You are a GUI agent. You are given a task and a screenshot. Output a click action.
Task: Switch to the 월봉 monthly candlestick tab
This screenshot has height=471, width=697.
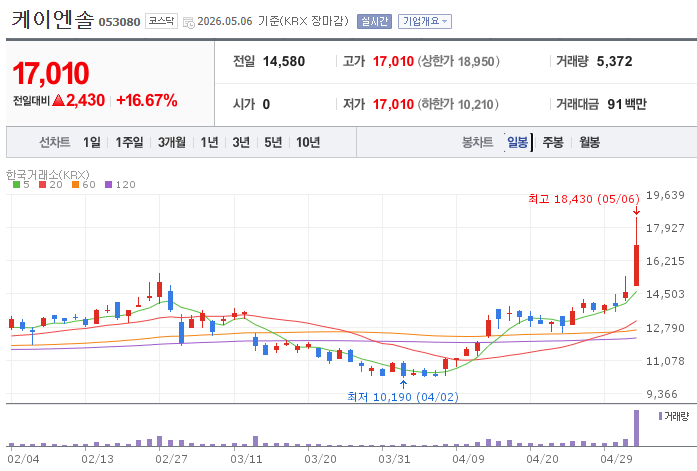click(x=589, y=142)
